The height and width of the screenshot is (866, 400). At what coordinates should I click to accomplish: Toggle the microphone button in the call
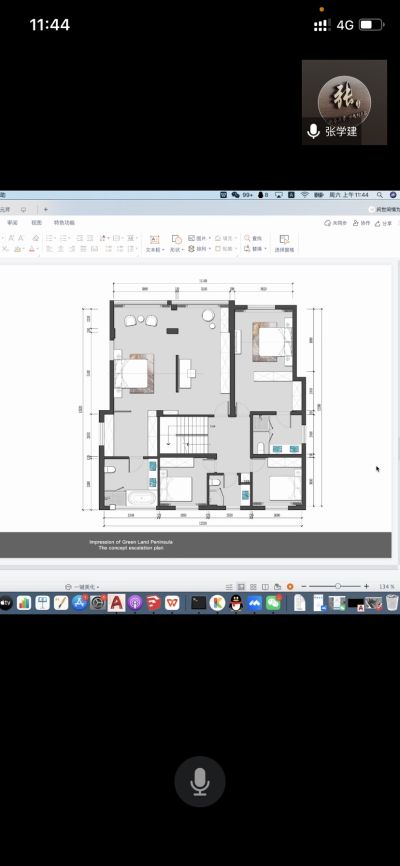point(200,781)
